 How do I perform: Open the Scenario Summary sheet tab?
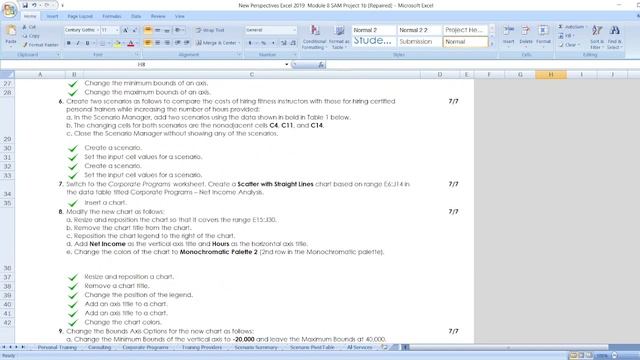click(256, 347)
